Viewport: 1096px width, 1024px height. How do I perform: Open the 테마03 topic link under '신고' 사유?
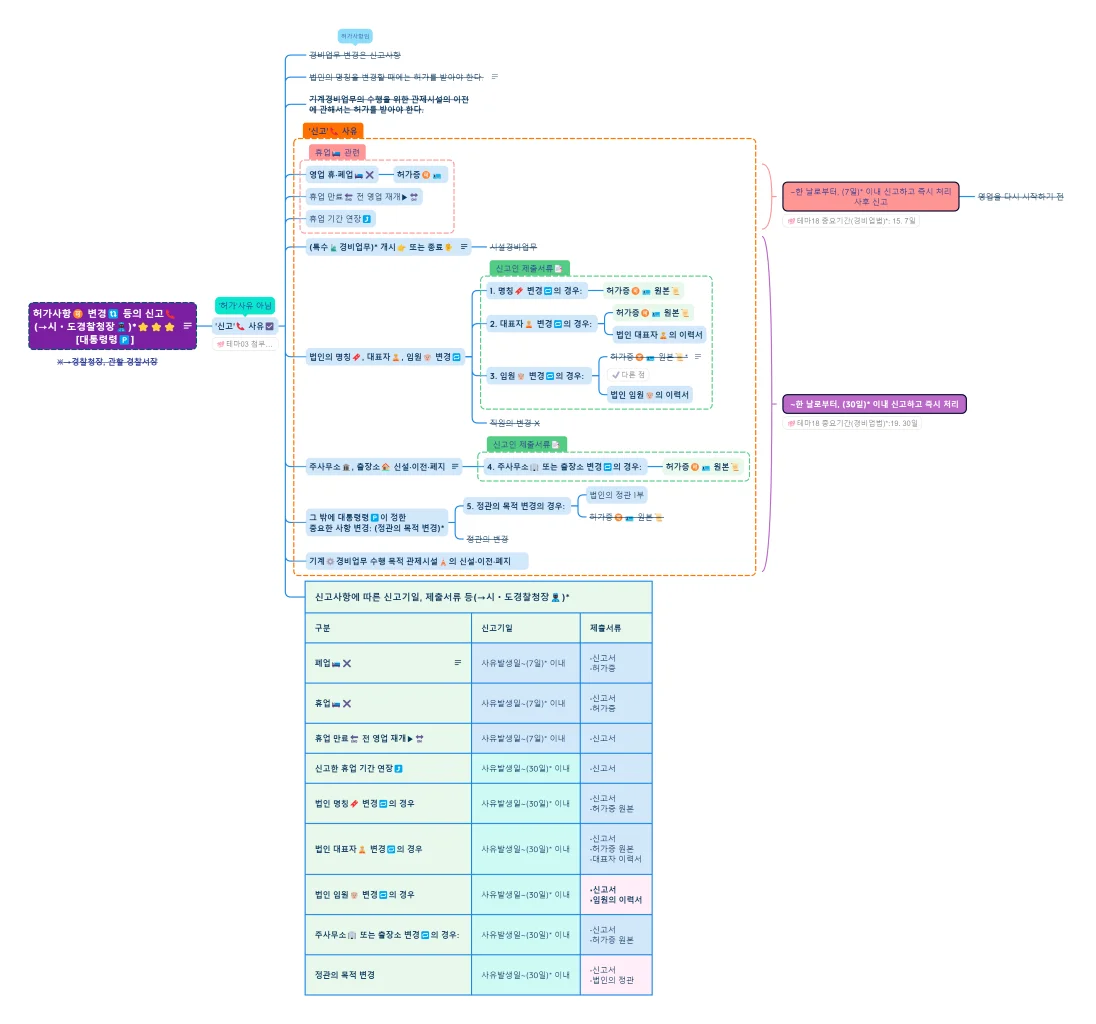click(244, 344)
